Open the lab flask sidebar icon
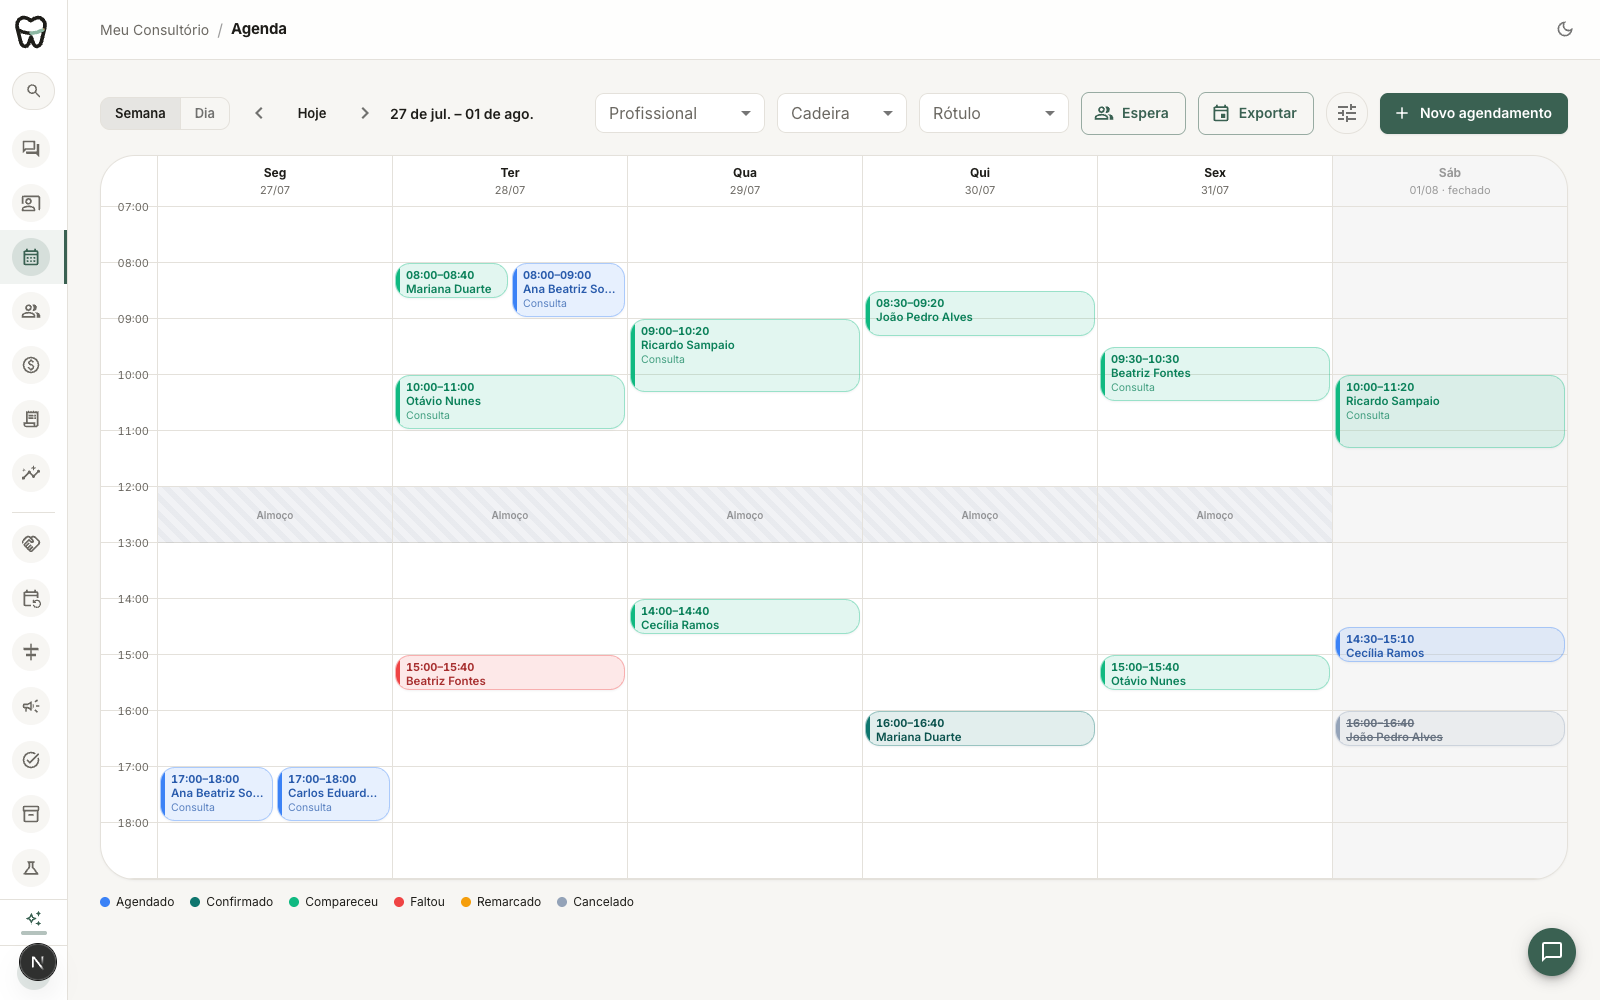This screenshot has height=1000, width=1600. (x=31, y=868)
